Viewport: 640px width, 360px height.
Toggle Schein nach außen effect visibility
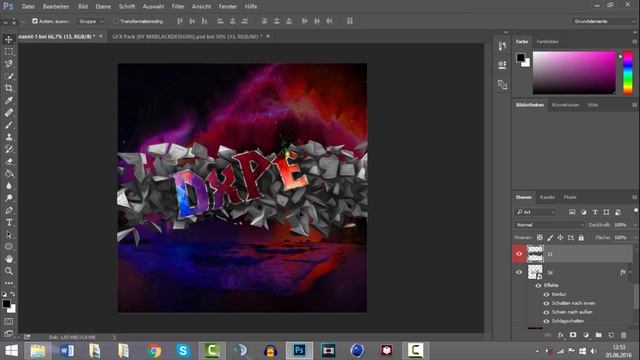tap(546, 312)
